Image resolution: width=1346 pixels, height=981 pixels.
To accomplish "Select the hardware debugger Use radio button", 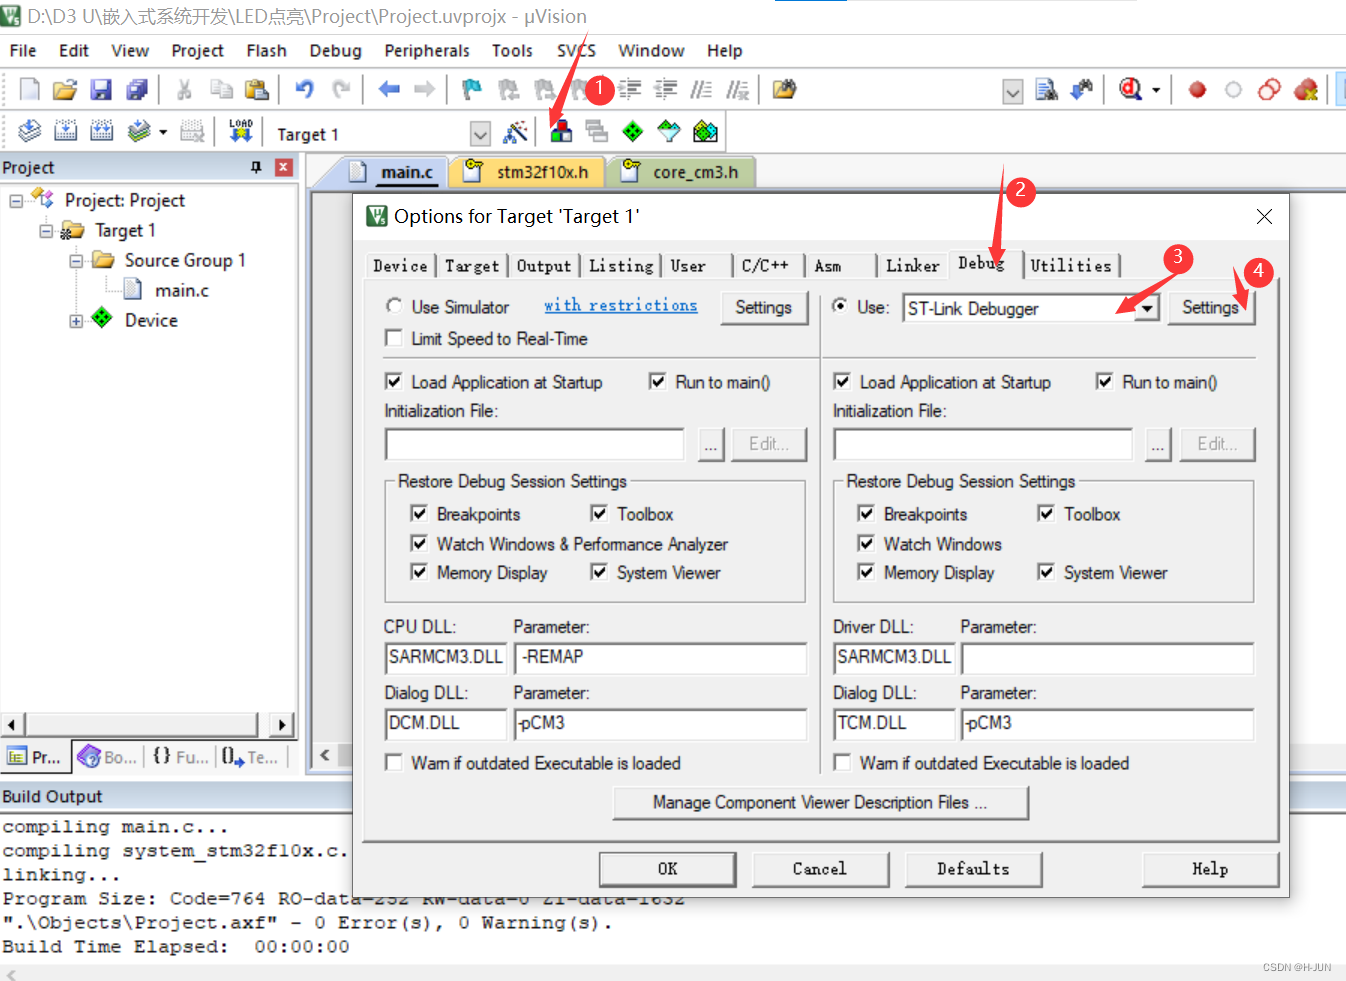I will click(840, 306).
